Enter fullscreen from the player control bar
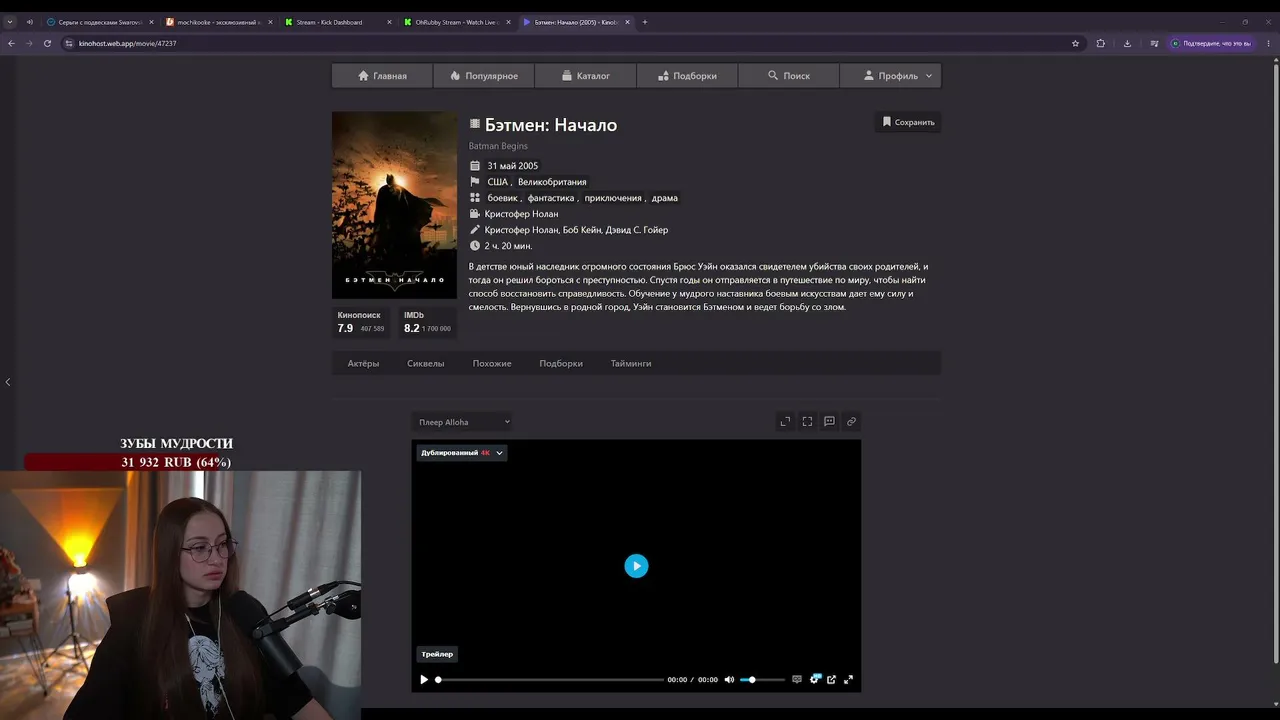The width and height of the screenshot is (1280, 720). click(x=848, y=680)
